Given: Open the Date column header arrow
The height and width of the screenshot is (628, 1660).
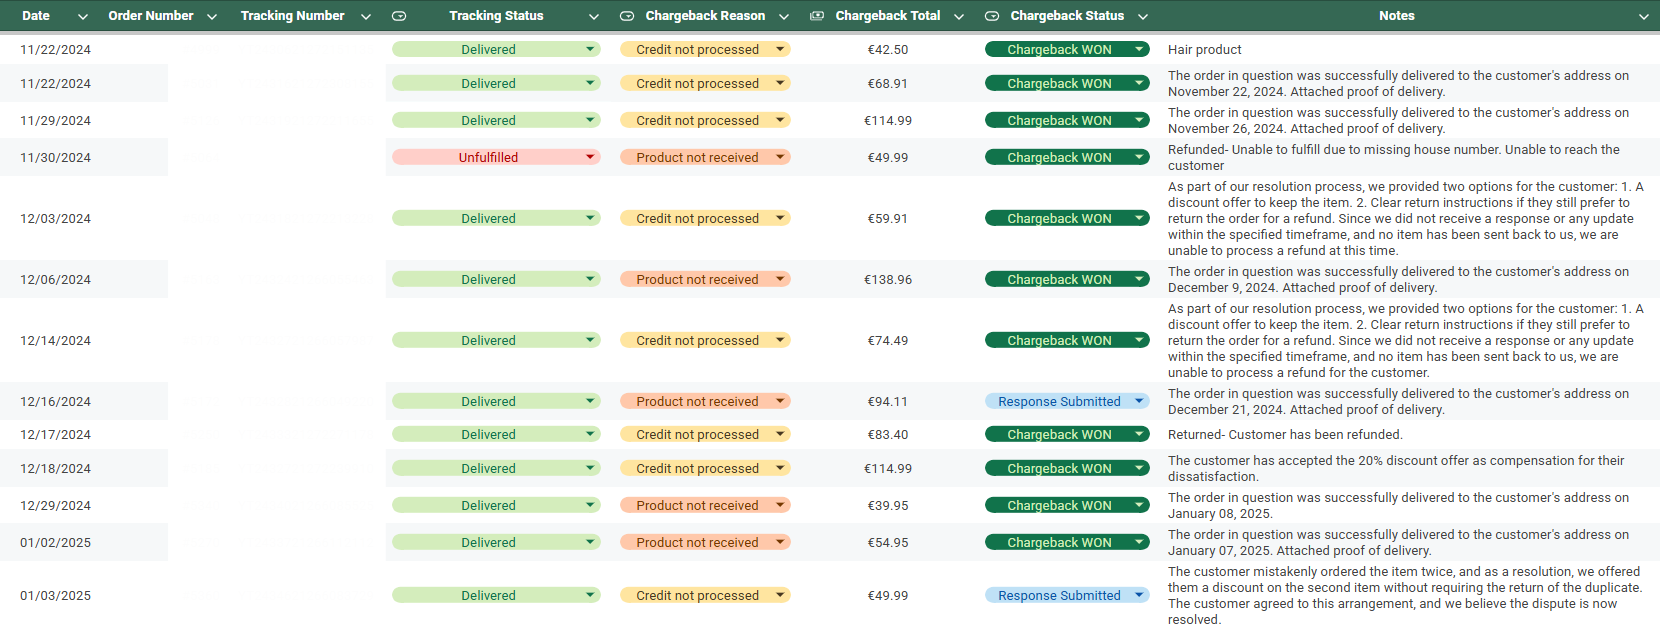Looking at the screenshot, I should coord(83,16).
